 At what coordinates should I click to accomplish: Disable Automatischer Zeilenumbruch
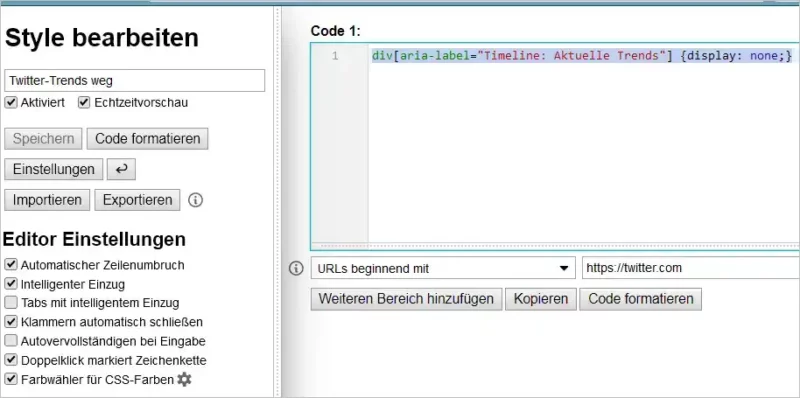[10, 265]
